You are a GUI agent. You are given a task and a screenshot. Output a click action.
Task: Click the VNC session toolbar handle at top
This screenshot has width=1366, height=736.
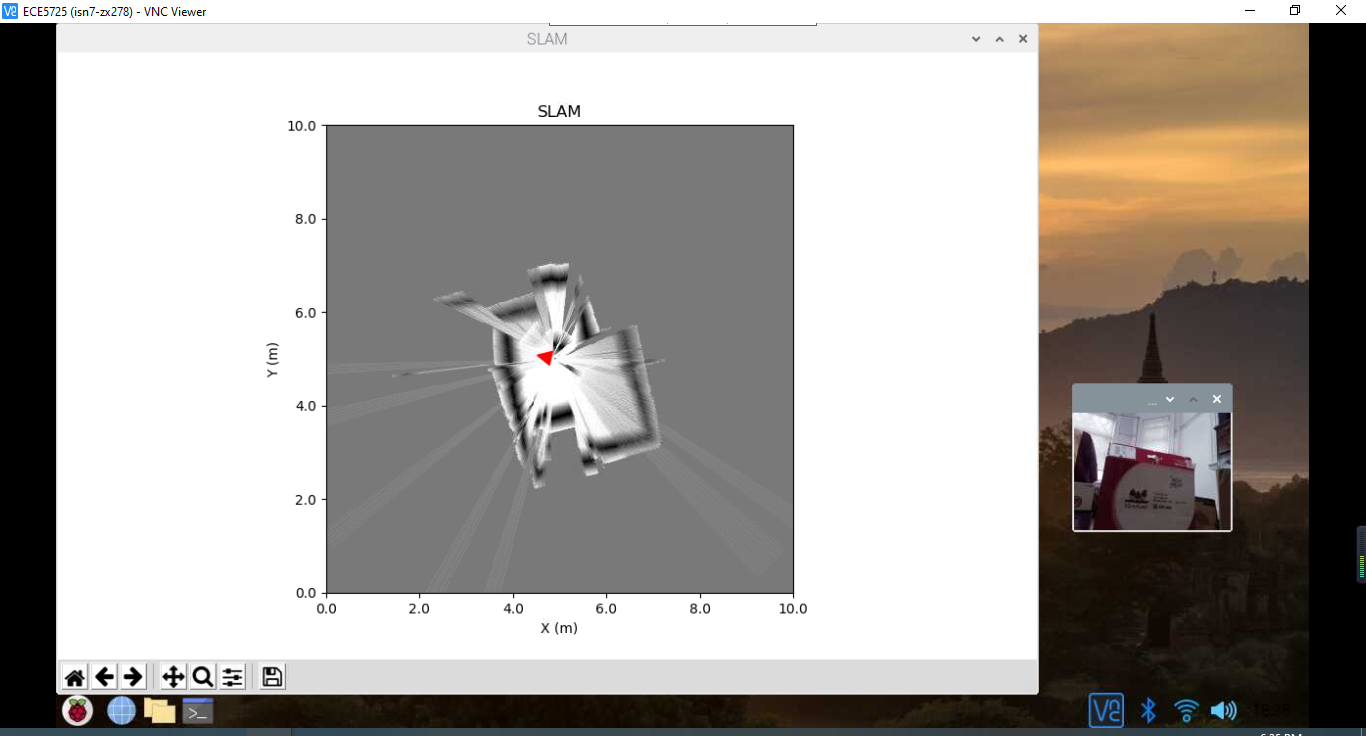682,23
